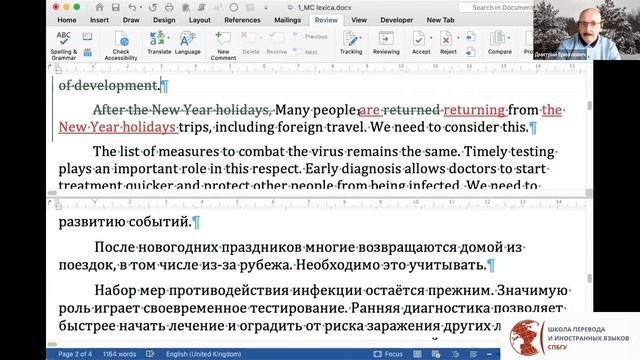The width and height of the screenshot is (640, 360).
Task: Jump to the next tracked change
Action: (471, 52)
